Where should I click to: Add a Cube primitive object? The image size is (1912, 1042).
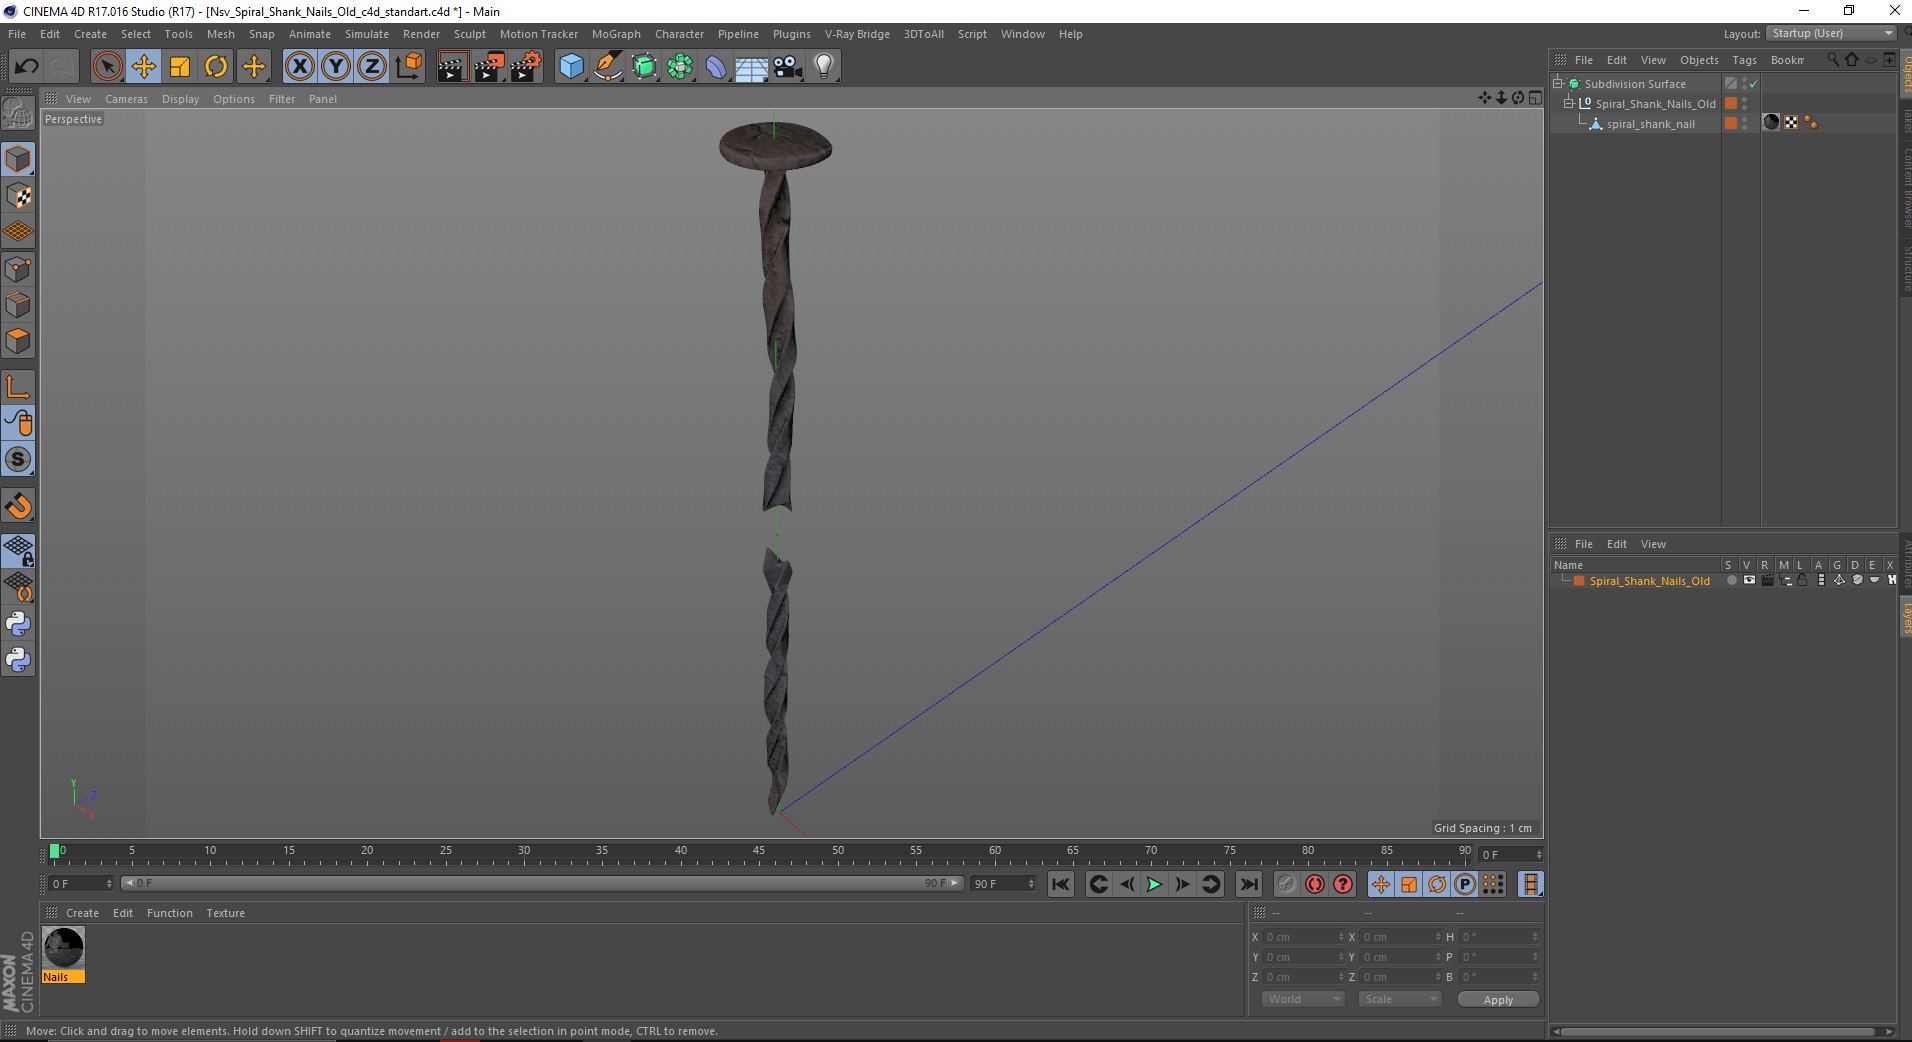(x=571, y=67)
